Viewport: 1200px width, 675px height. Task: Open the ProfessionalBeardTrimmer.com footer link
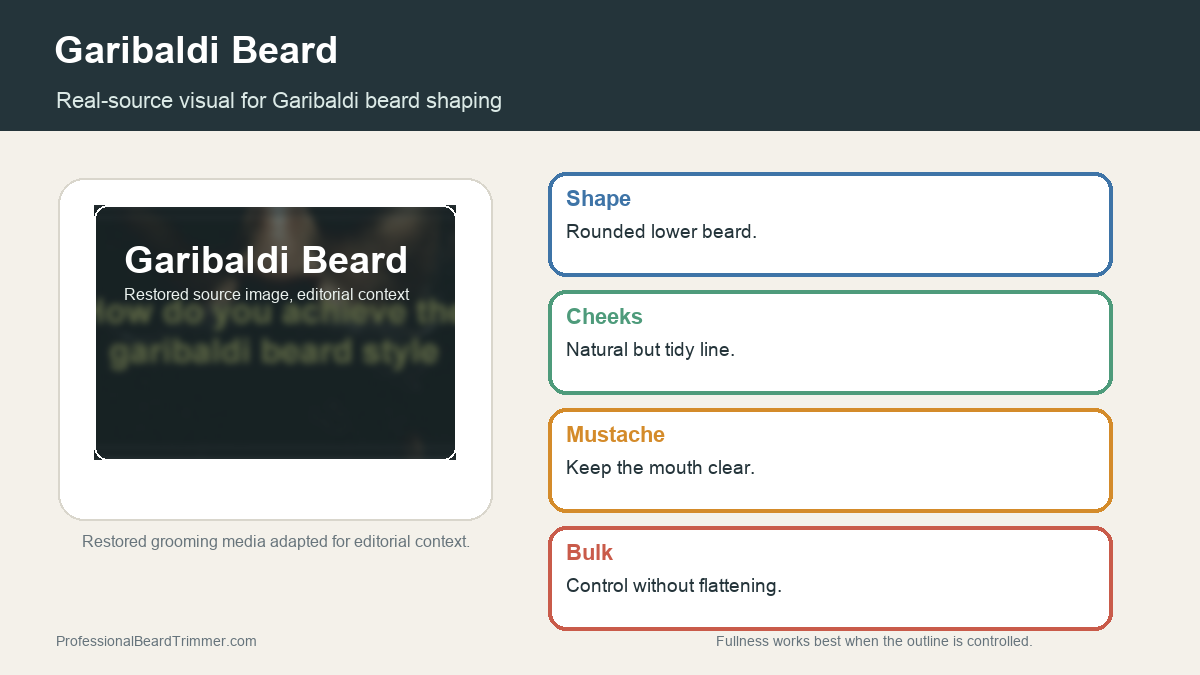pos(156,641)
